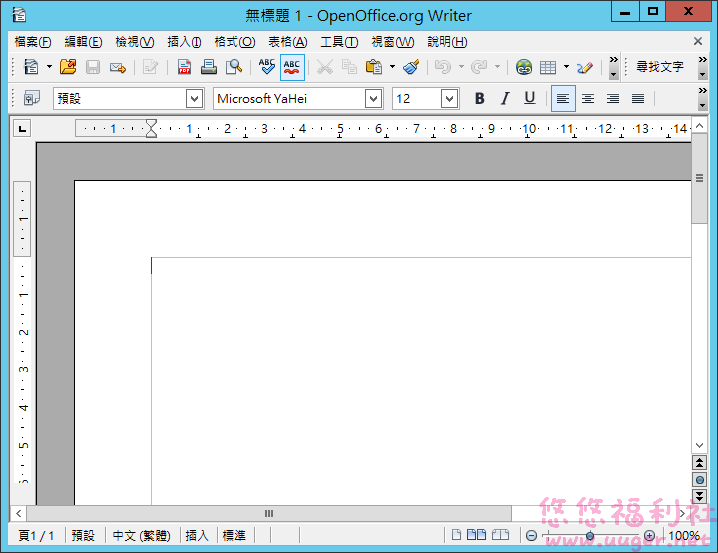Open the 插入(I) menu
This screenshot has height=553, width=718.
[184, 42]
